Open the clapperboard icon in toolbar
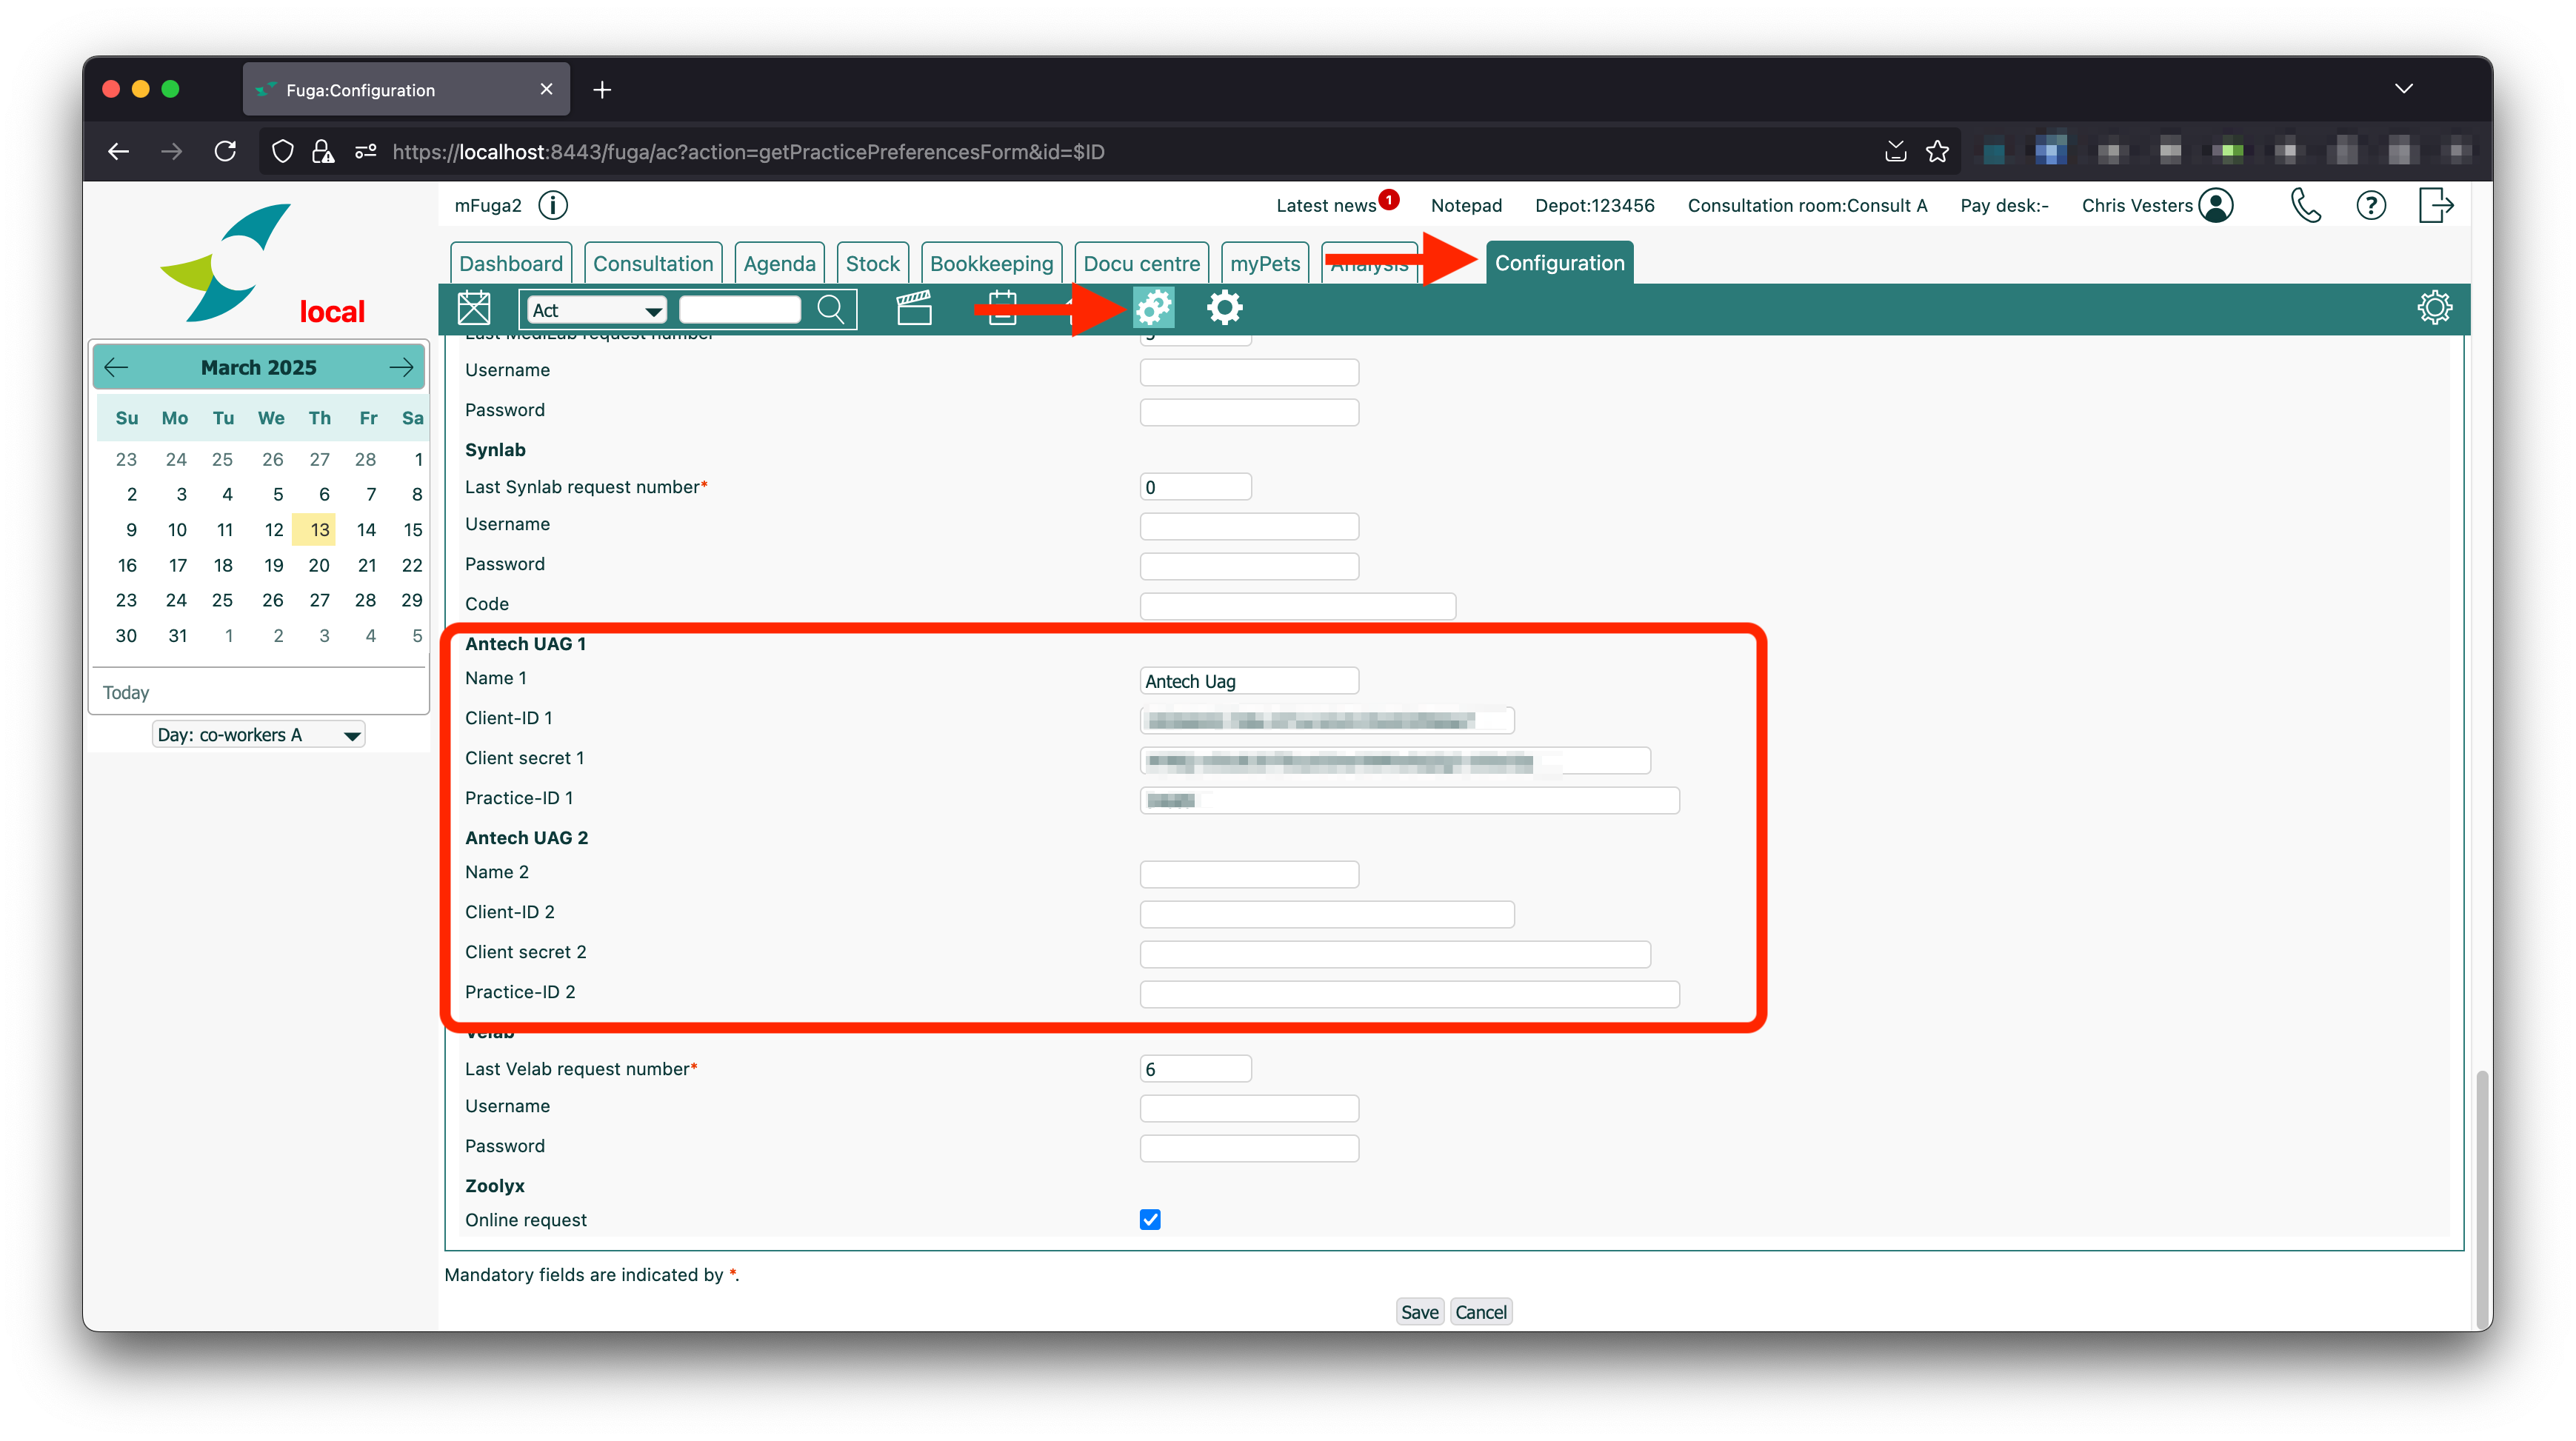This screenshot has height=1441, width=2576. [913, 308]
